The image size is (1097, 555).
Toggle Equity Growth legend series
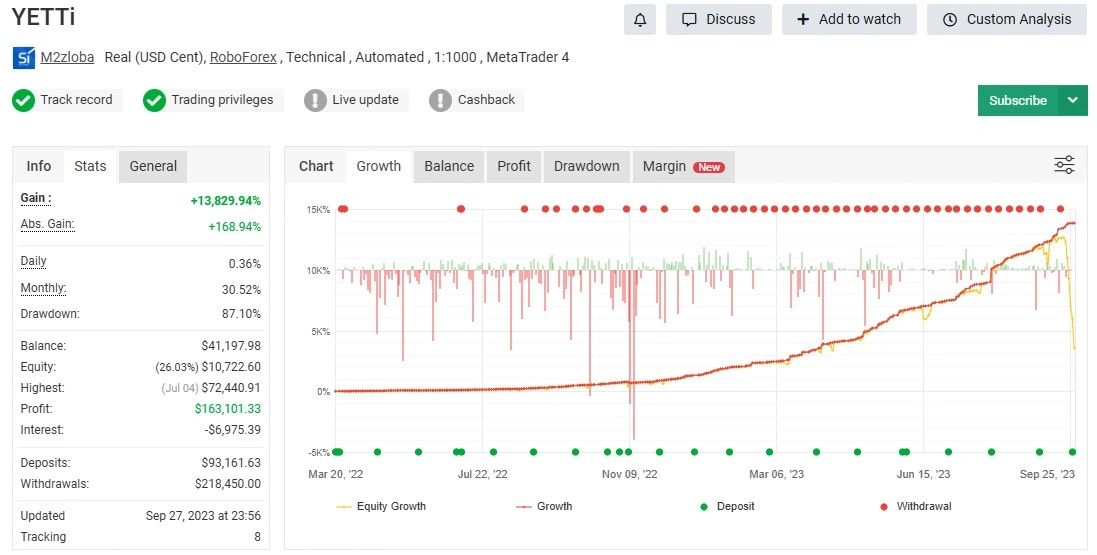point(390,506)
